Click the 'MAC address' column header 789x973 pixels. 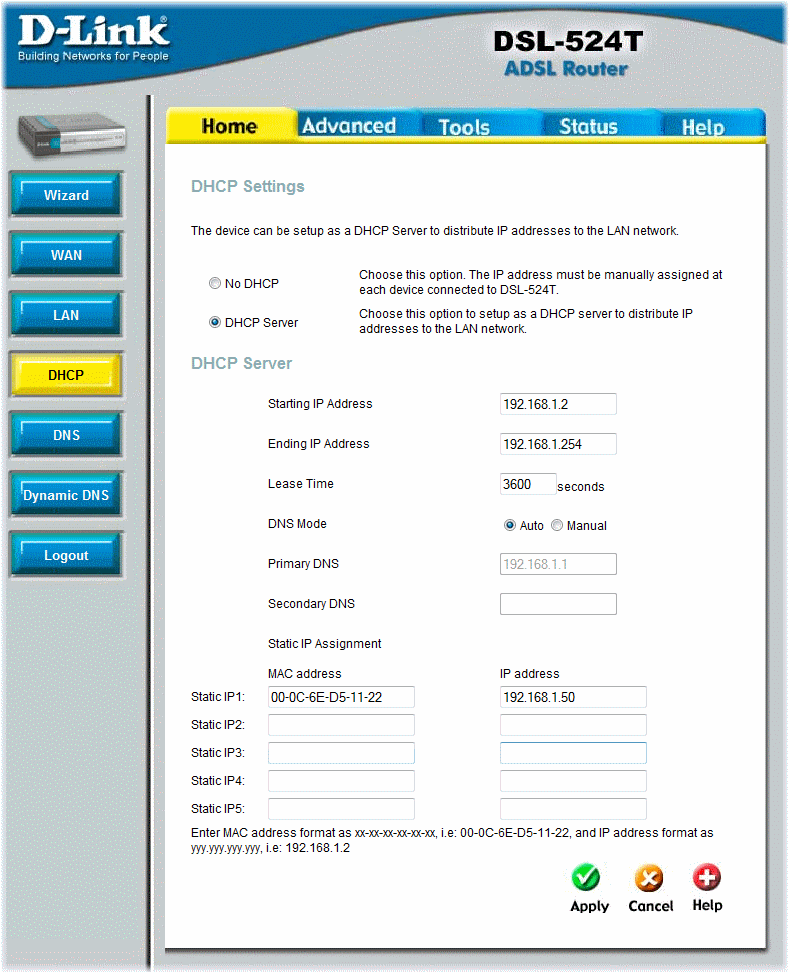coord(305,673)
